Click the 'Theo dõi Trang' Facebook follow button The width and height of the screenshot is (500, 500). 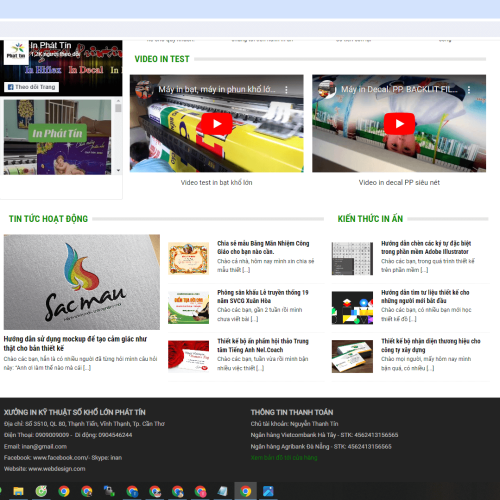click(31, 87)
